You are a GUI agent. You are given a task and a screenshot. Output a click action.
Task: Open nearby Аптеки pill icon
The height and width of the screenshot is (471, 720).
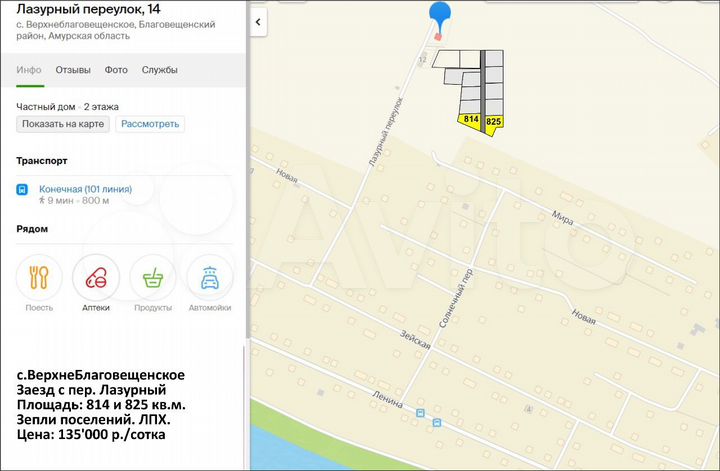point(96,277)
